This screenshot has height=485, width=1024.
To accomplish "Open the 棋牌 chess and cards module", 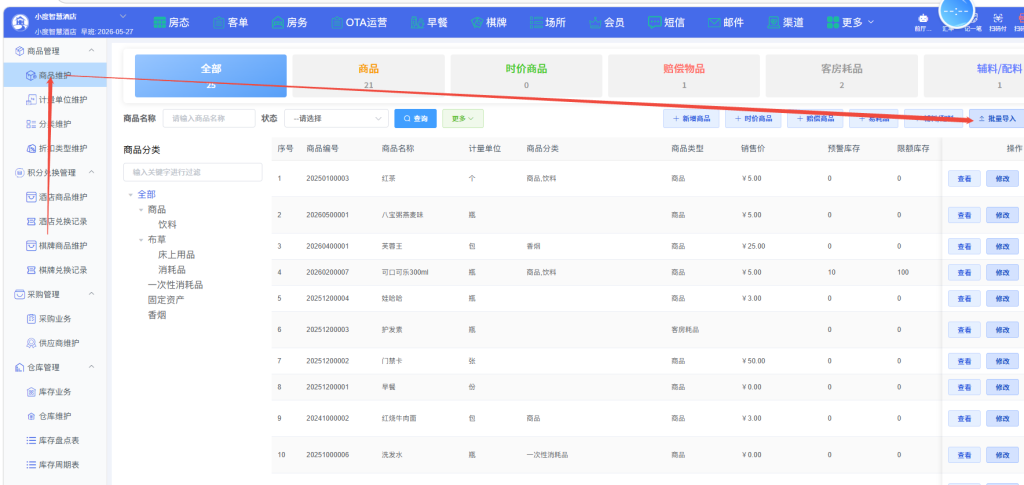I will pyautogui.click(x=491, y=22).
